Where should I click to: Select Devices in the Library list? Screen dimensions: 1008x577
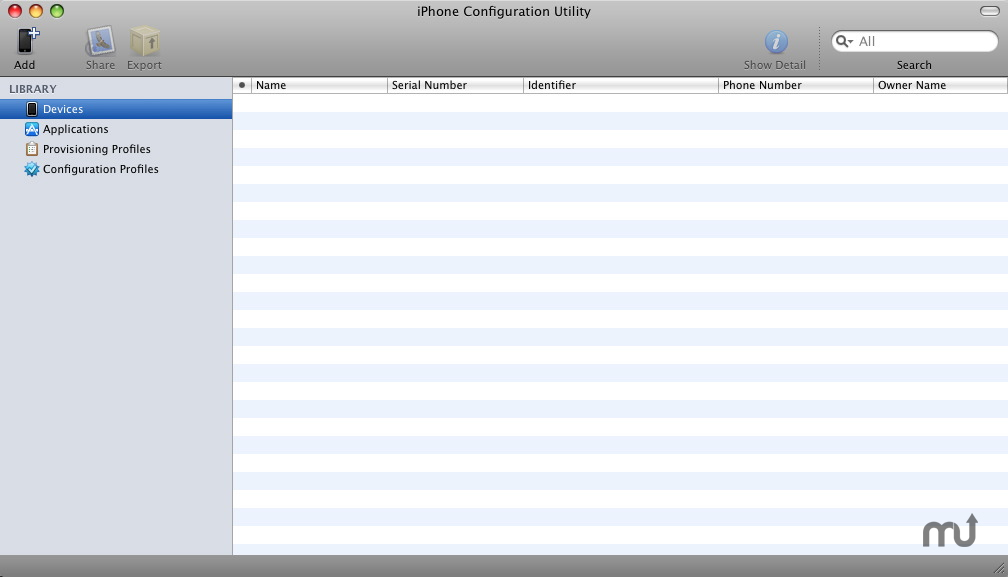point(116,109)
